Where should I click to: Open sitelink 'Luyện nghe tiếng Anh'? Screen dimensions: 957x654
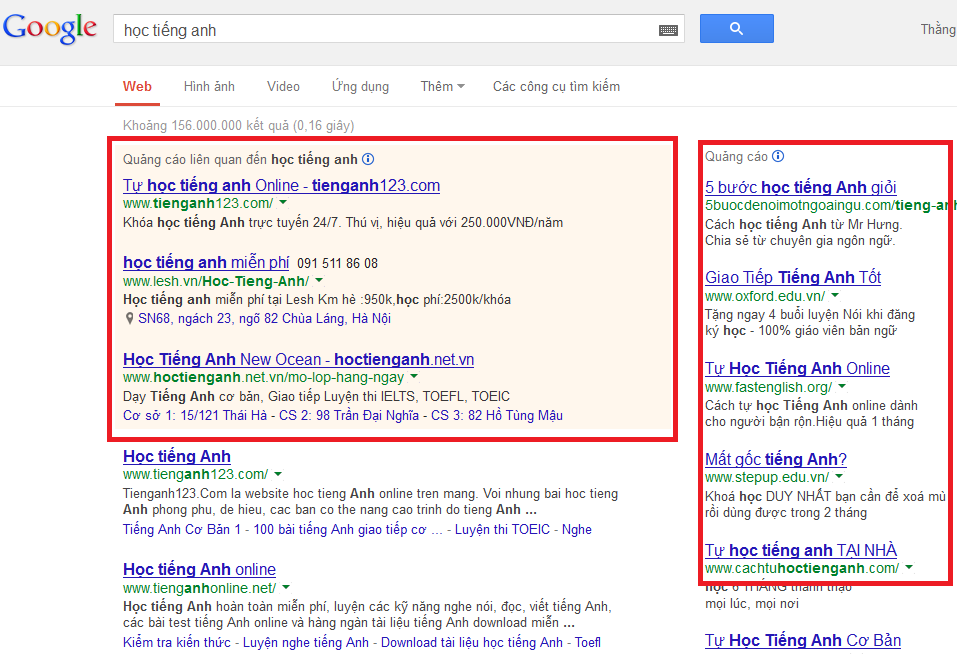[306, 642]
